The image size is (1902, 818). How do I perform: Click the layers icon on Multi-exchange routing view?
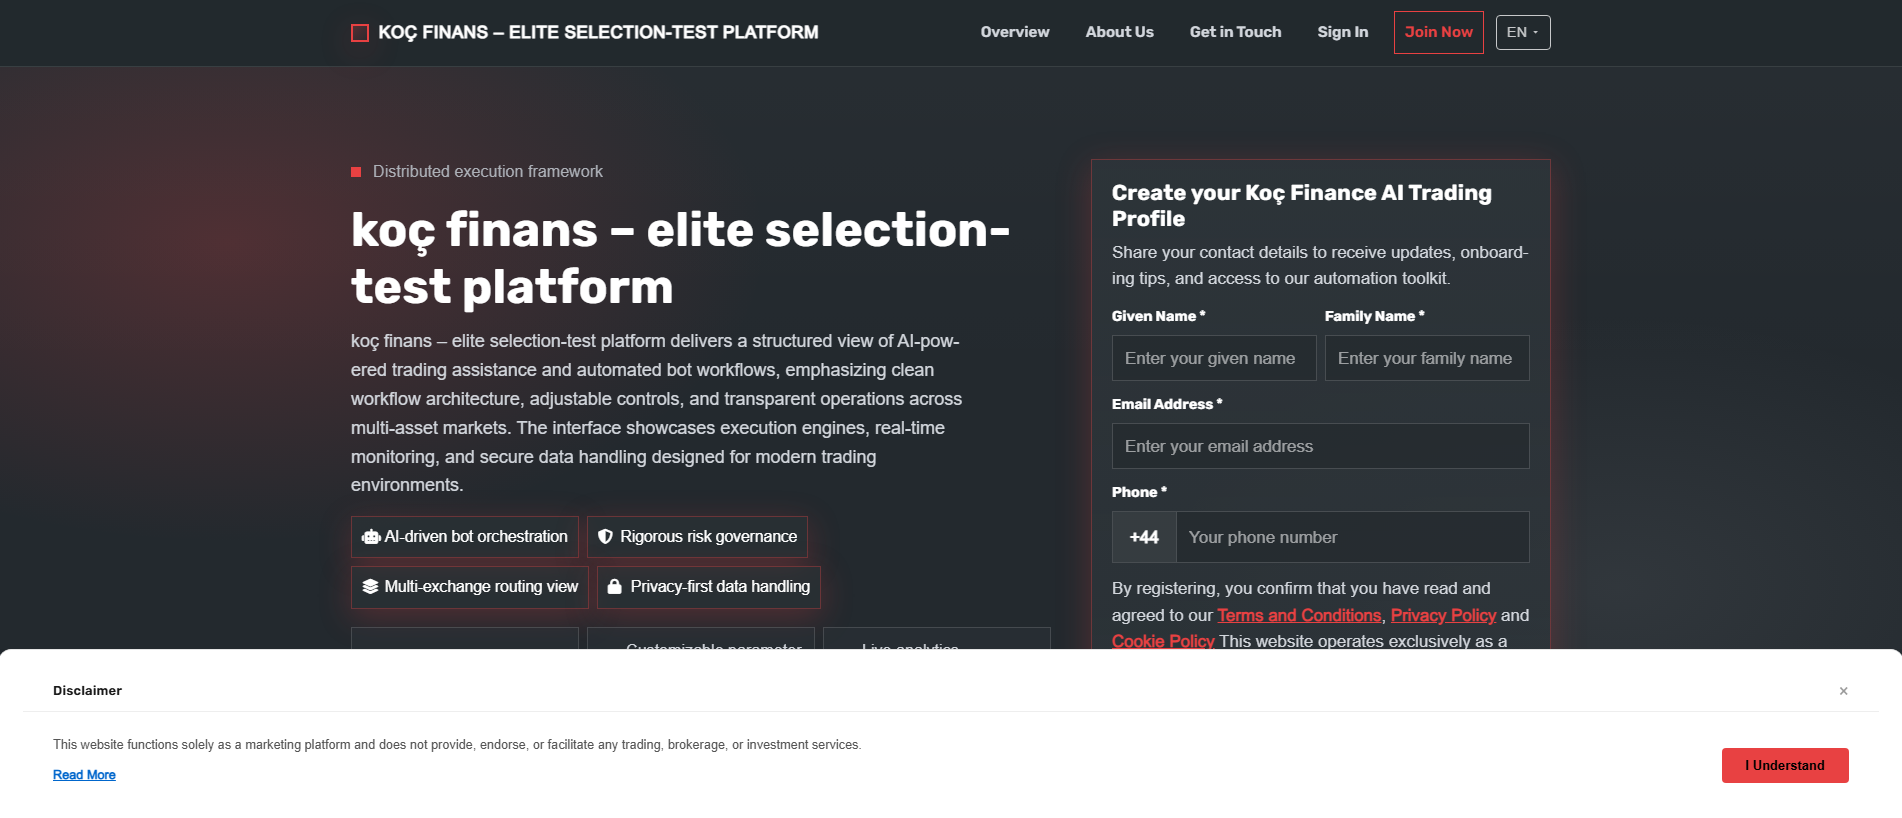[x=370, y=587]
